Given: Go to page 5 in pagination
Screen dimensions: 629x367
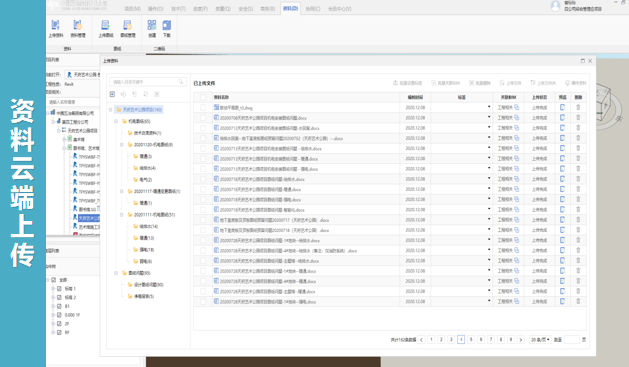Looking at the screenshot, I should click(x=471, y=340).
